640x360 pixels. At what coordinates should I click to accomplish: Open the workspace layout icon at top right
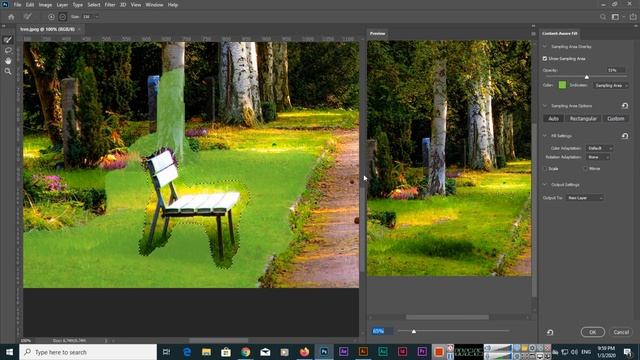coord(615,17)
